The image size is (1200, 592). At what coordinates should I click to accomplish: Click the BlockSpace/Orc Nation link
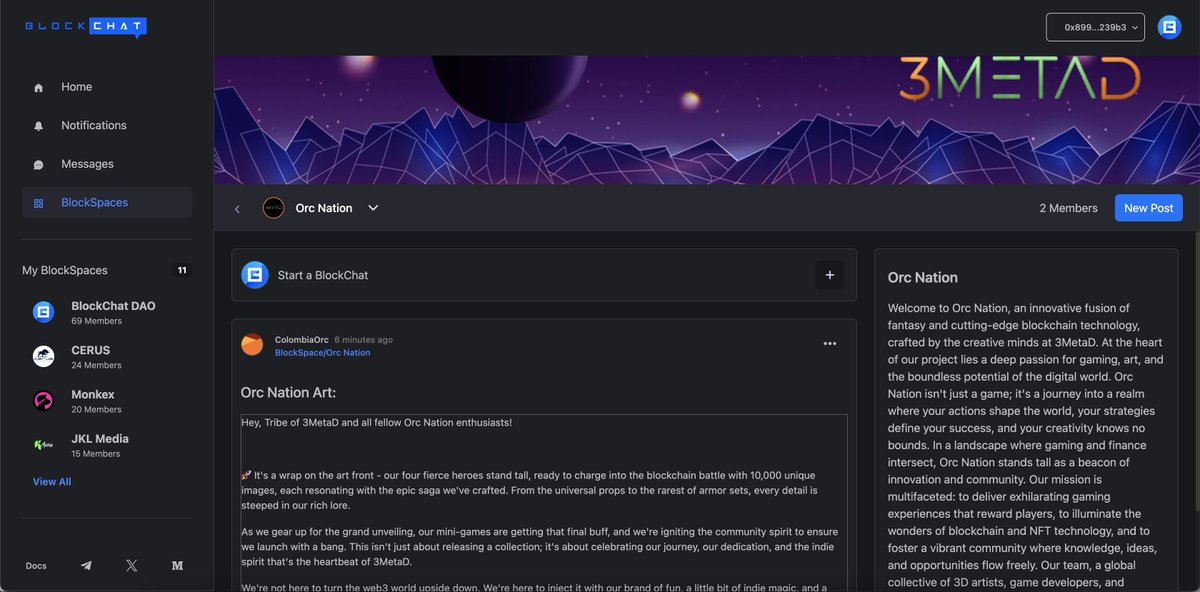322,353
